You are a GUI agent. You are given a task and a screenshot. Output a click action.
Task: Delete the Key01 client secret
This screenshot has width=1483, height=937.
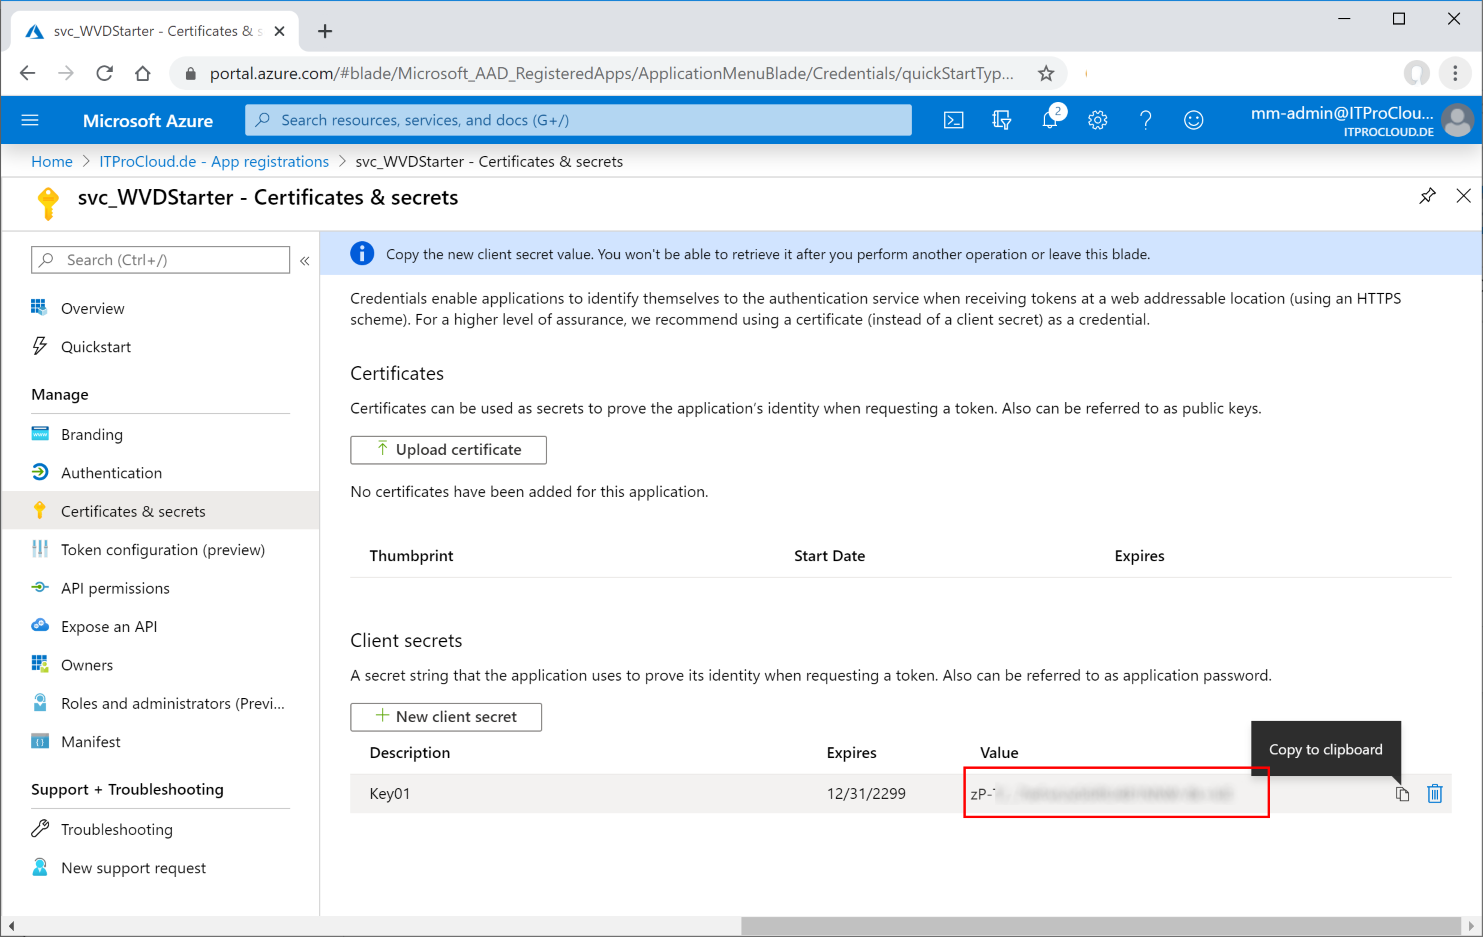1435,794
